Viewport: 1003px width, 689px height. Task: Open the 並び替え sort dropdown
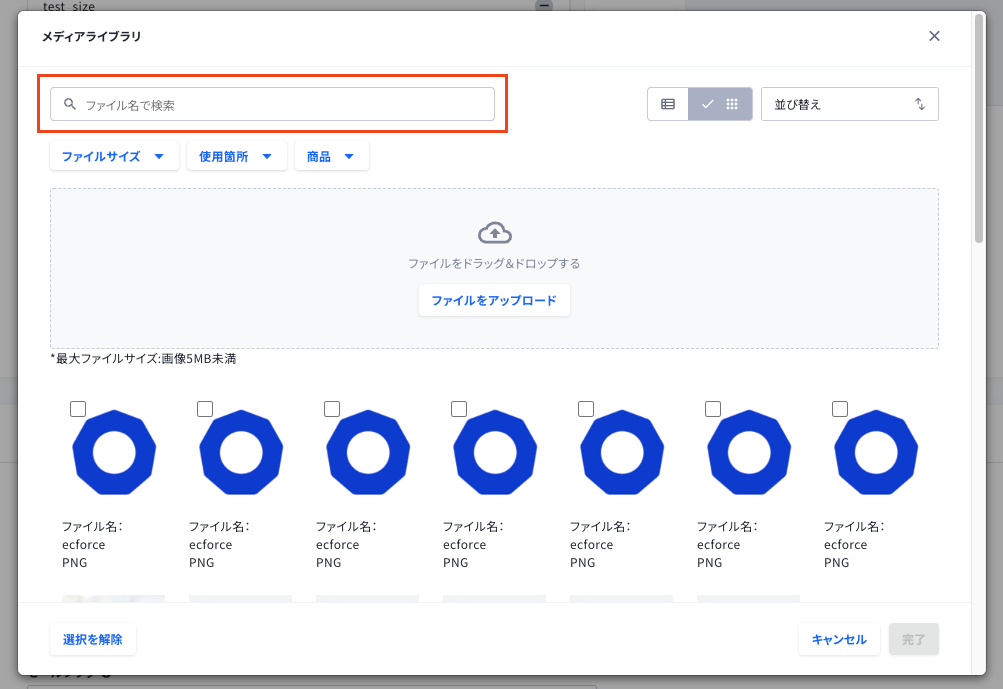pyautogui.click(x=849, y=104)
